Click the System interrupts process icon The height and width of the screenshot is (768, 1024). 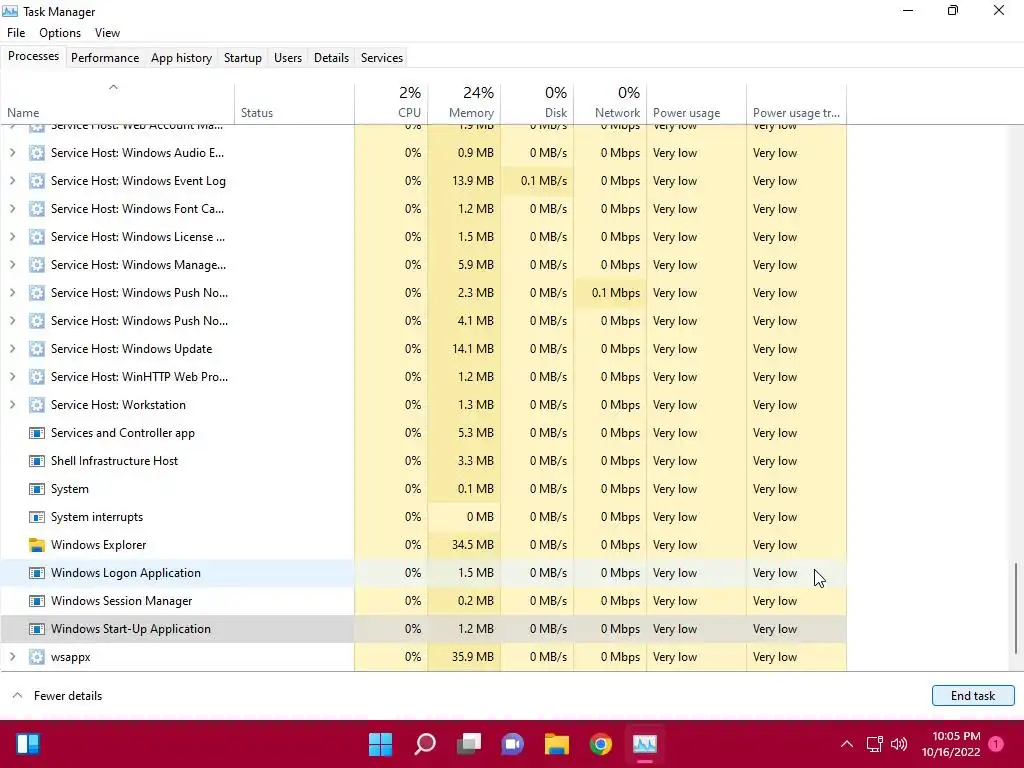[37, 517]
